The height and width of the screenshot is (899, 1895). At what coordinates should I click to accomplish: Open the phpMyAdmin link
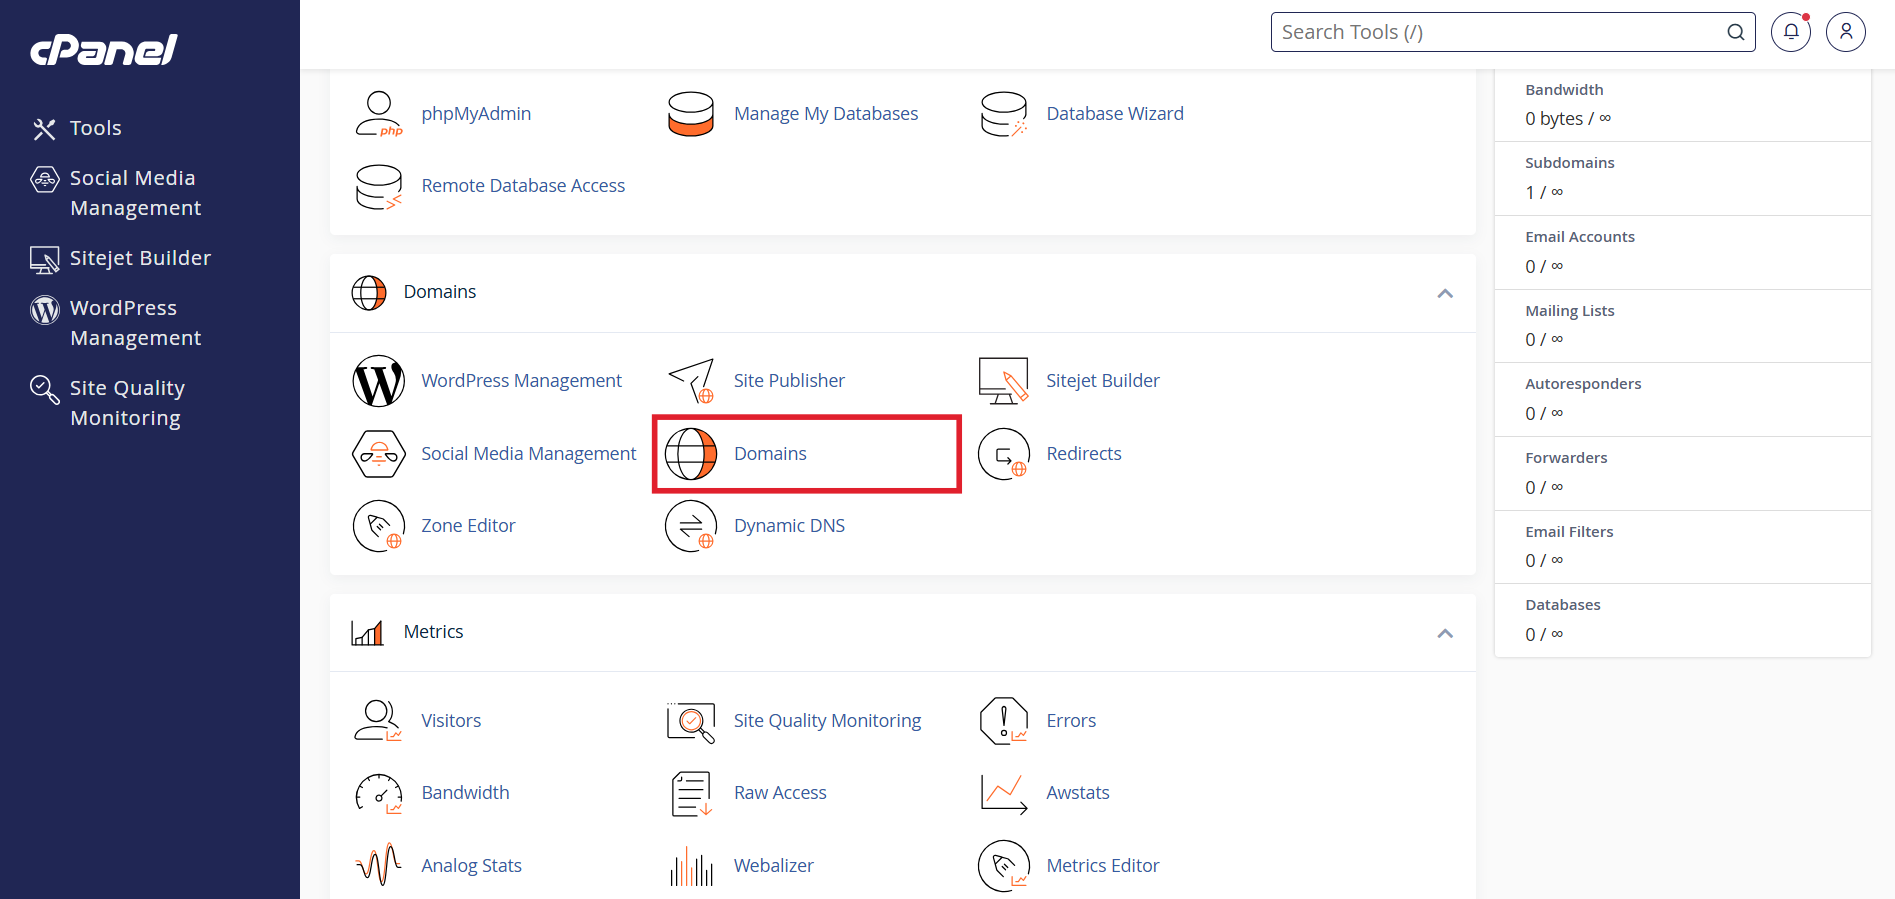tap(476, 114)
